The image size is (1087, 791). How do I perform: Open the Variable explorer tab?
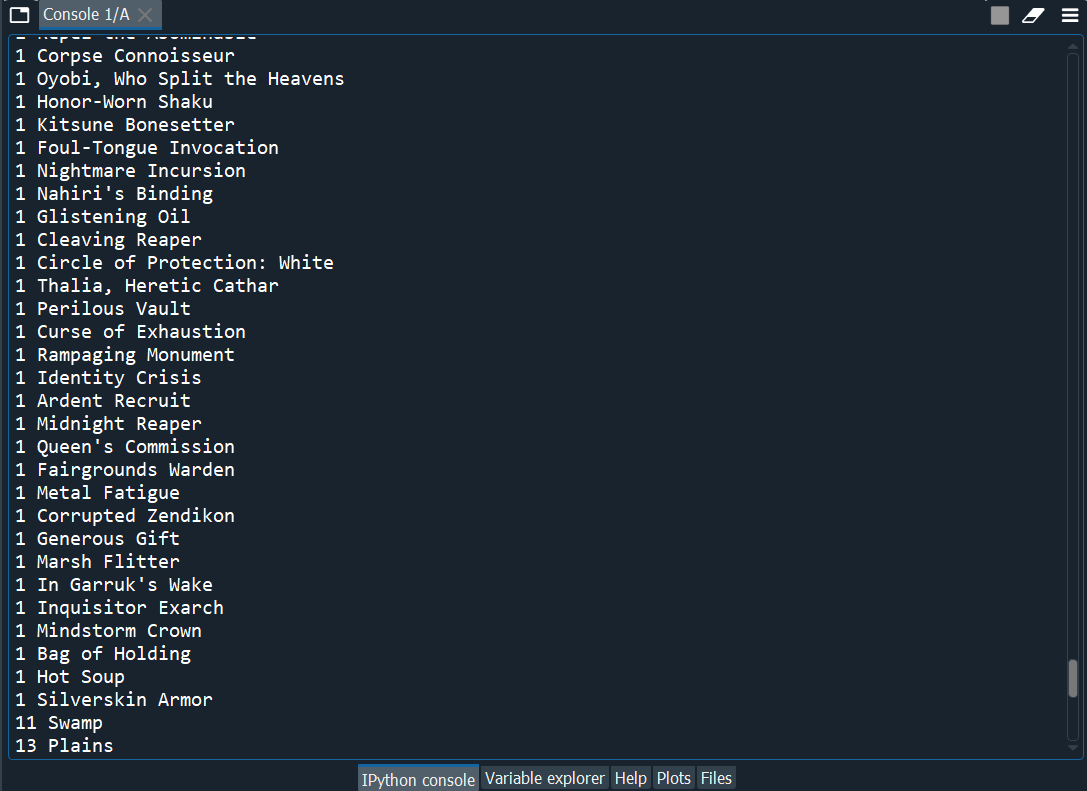click(x=545, y=779)
